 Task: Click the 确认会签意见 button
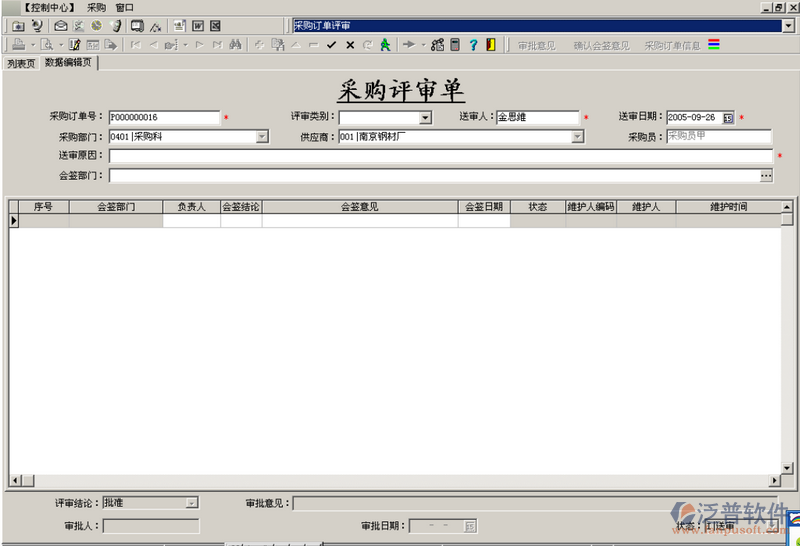click(601, 45)
